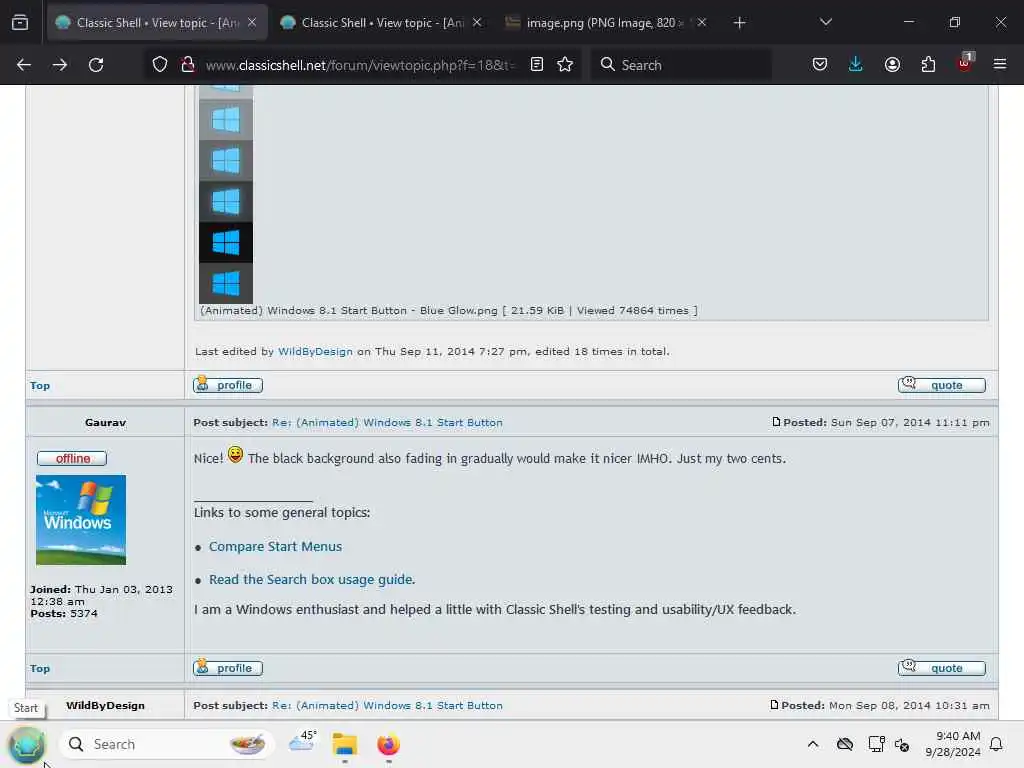Close the second Classic Shell tab

click(477, 23)
